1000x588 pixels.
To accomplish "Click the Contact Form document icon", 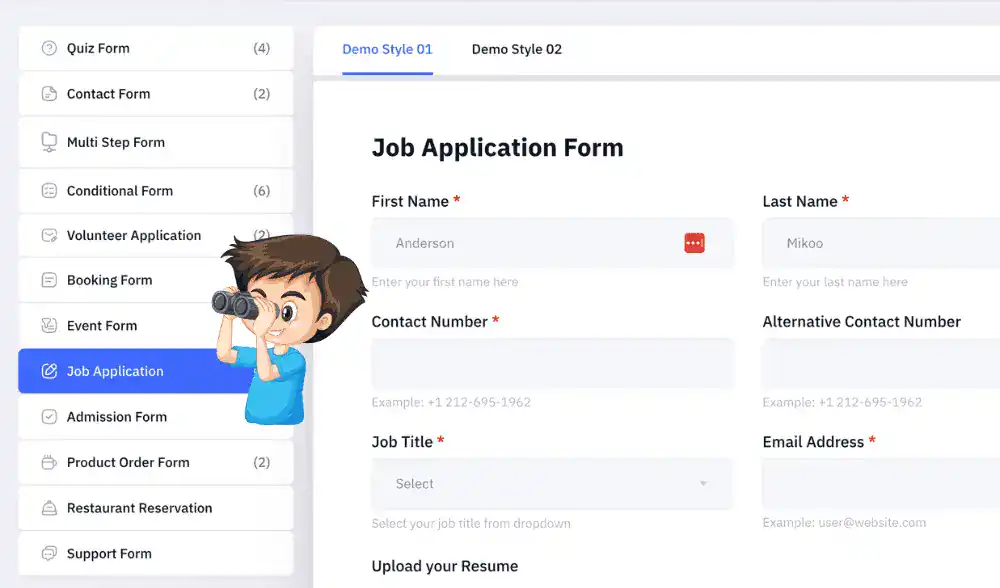I will tap(49, 94).
